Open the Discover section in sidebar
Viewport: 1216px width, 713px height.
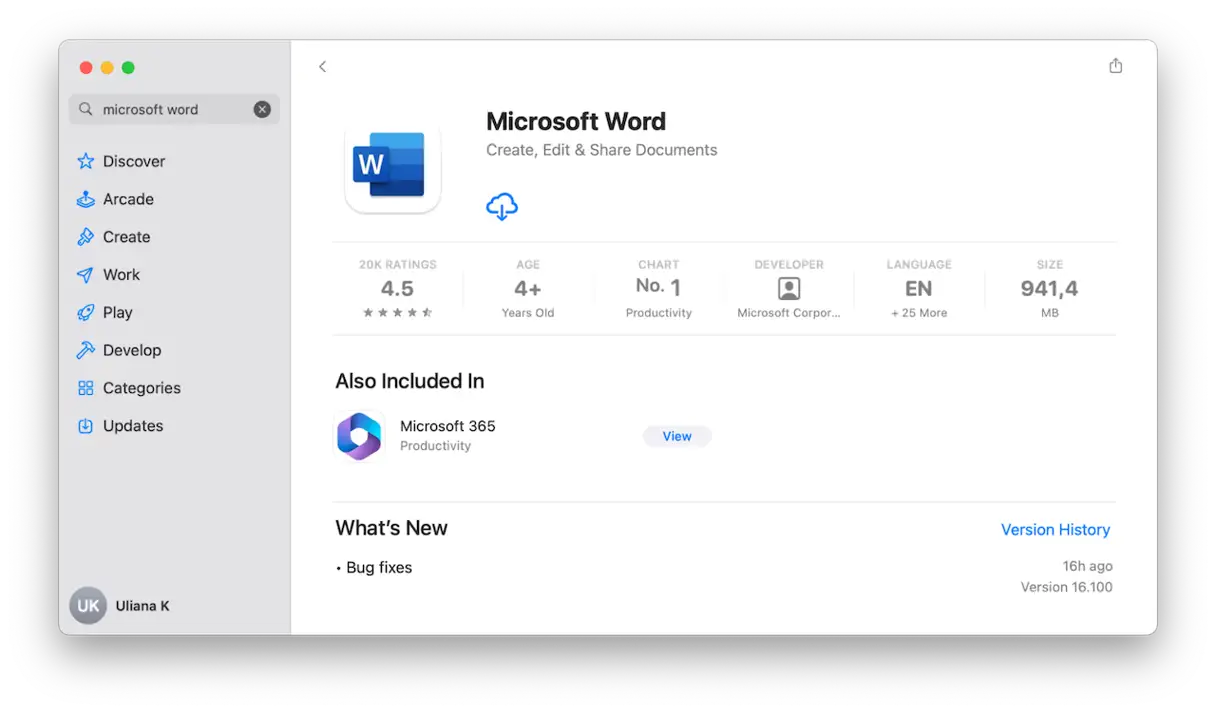click(133, 161)
